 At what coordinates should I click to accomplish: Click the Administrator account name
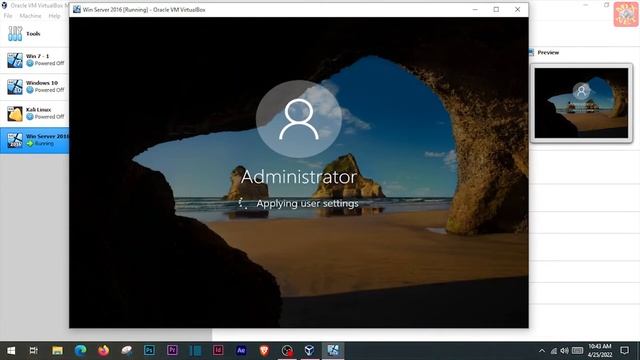299,177
